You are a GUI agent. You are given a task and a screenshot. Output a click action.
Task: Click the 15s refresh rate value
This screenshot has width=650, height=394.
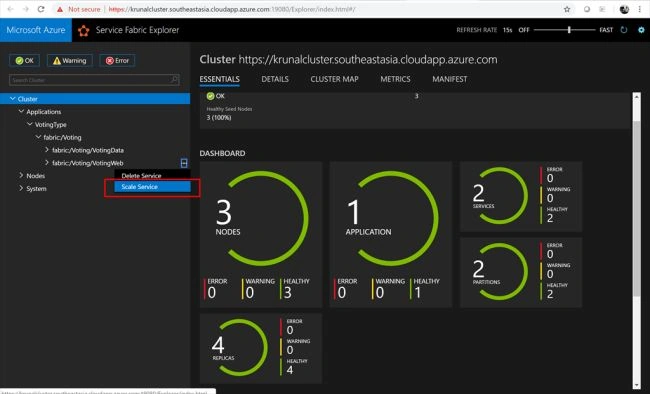pyautogui.click(x=507, y=30)
